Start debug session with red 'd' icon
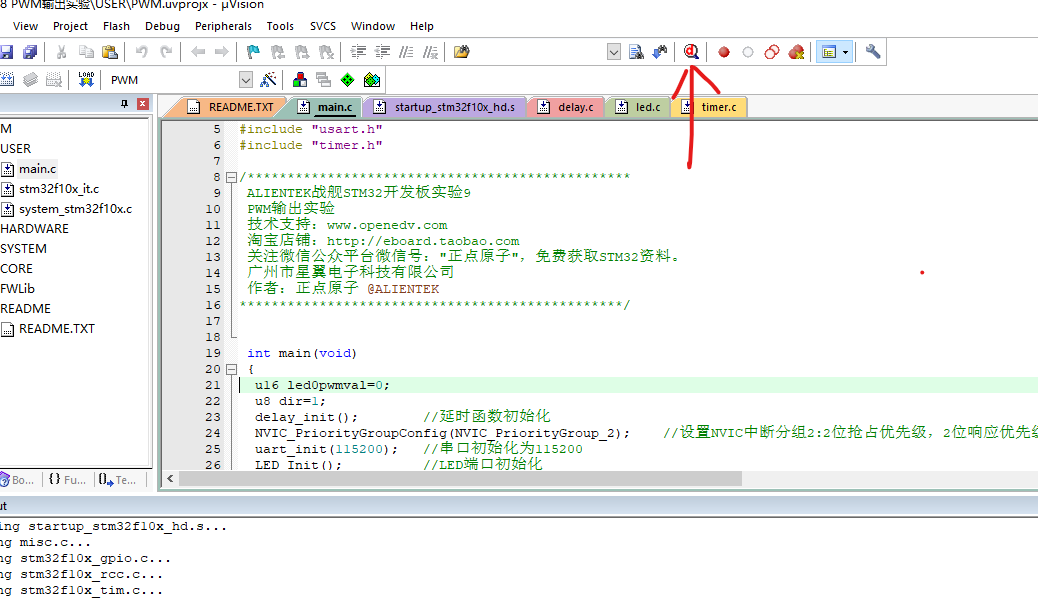 click(691, 52)
